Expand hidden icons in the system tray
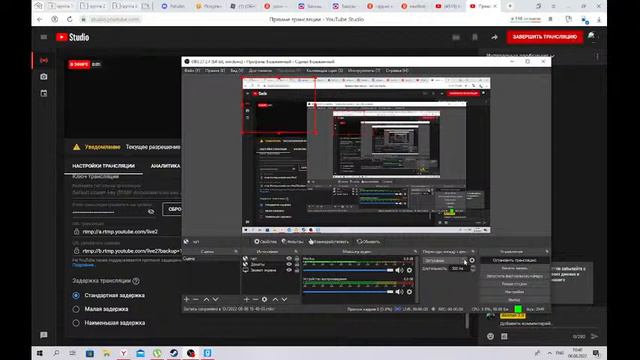Viewport: 640px width, 360px height. coord(550,353)
